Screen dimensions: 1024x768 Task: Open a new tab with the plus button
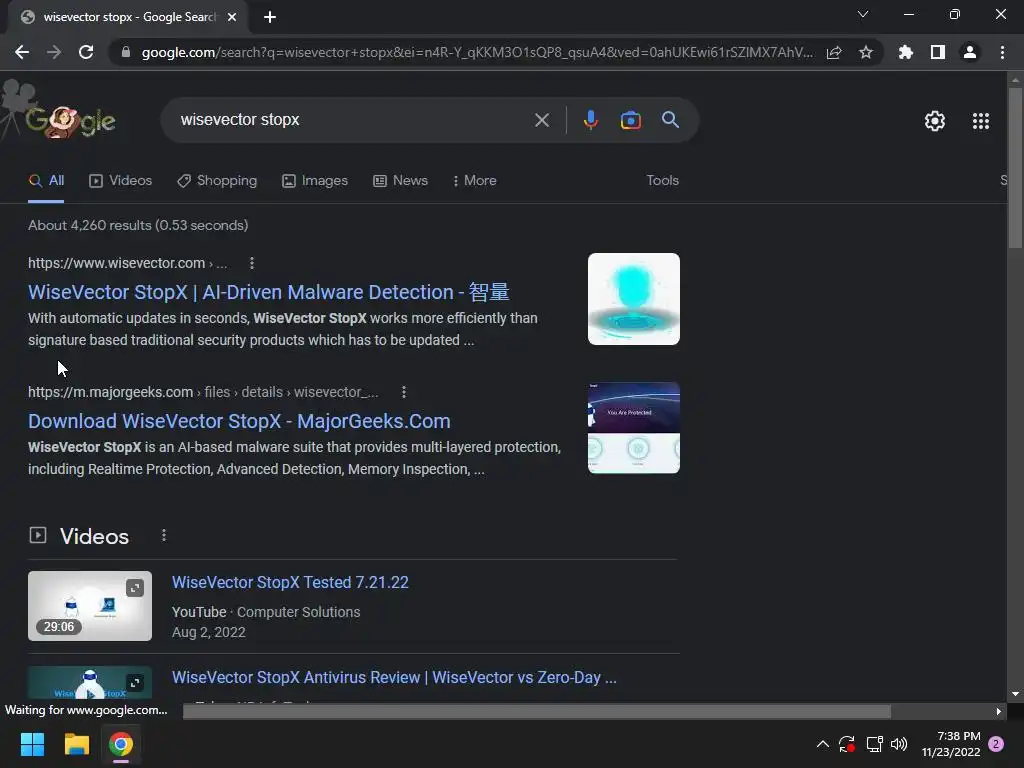[x=270, y=17]
